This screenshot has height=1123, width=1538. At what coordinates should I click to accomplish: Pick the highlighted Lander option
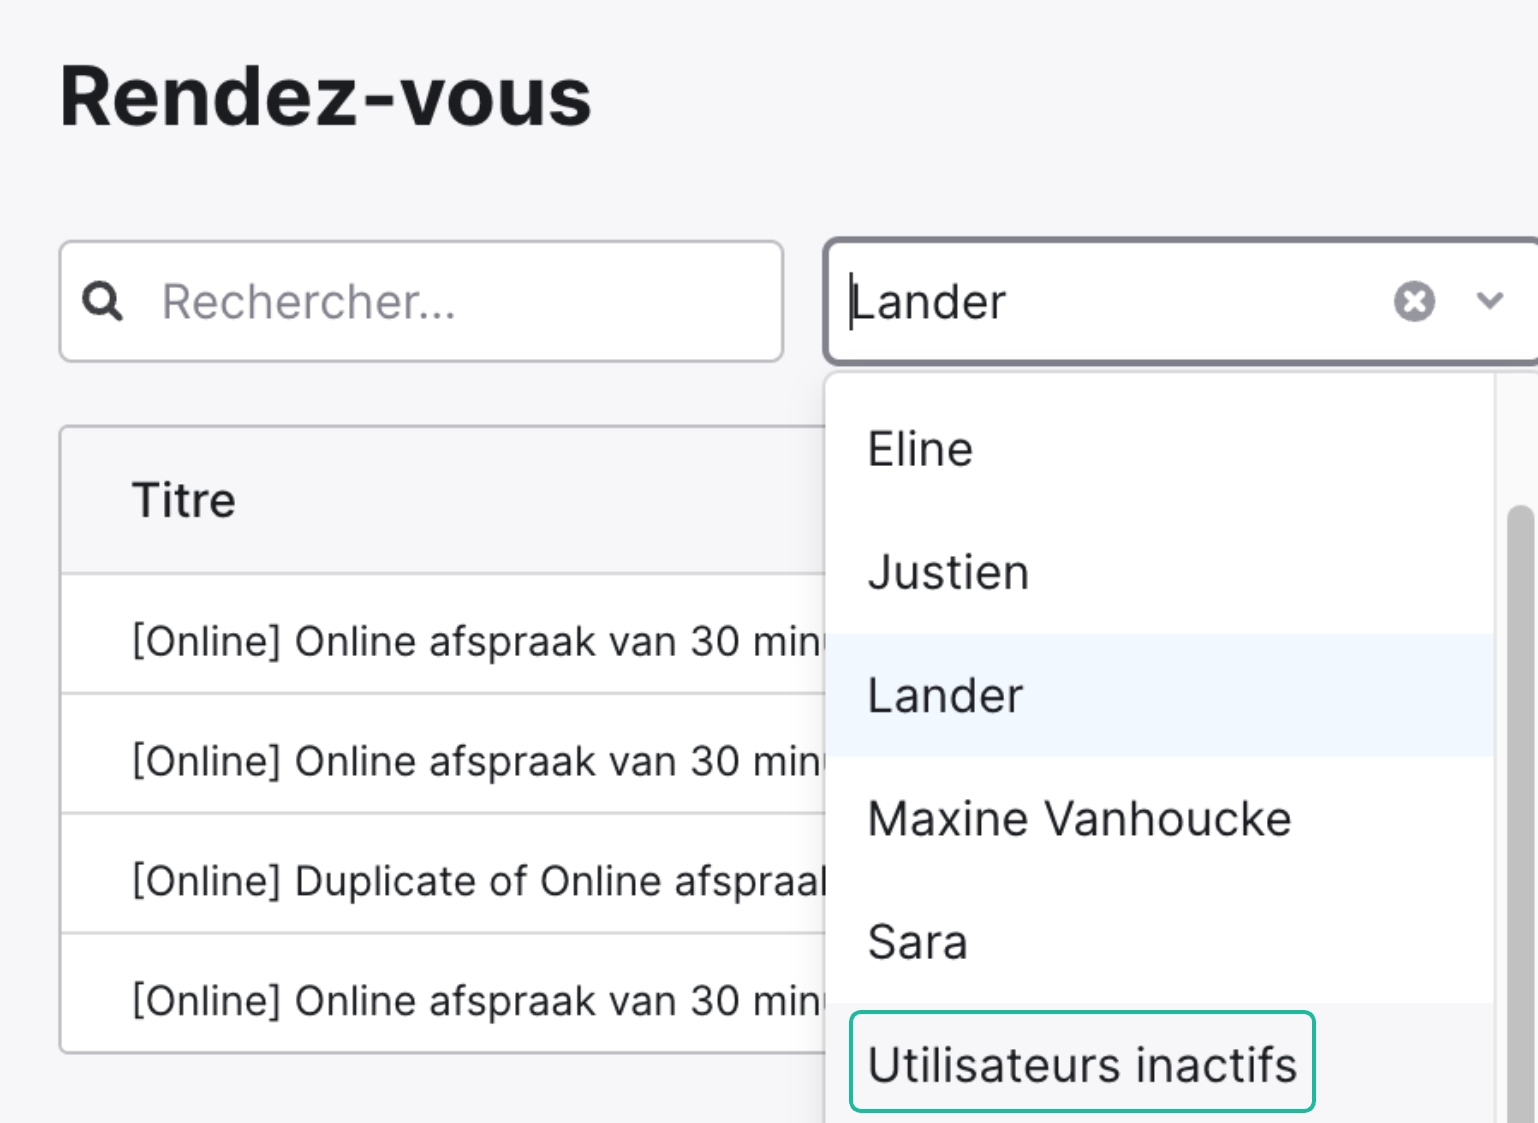click(x=1160, y=695)
